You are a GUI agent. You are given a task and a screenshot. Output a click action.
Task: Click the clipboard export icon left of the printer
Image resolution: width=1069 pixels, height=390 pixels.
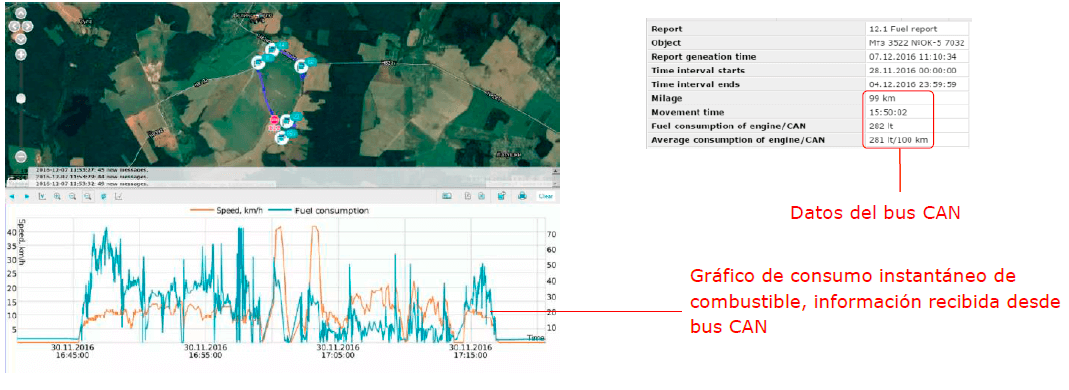502,196
